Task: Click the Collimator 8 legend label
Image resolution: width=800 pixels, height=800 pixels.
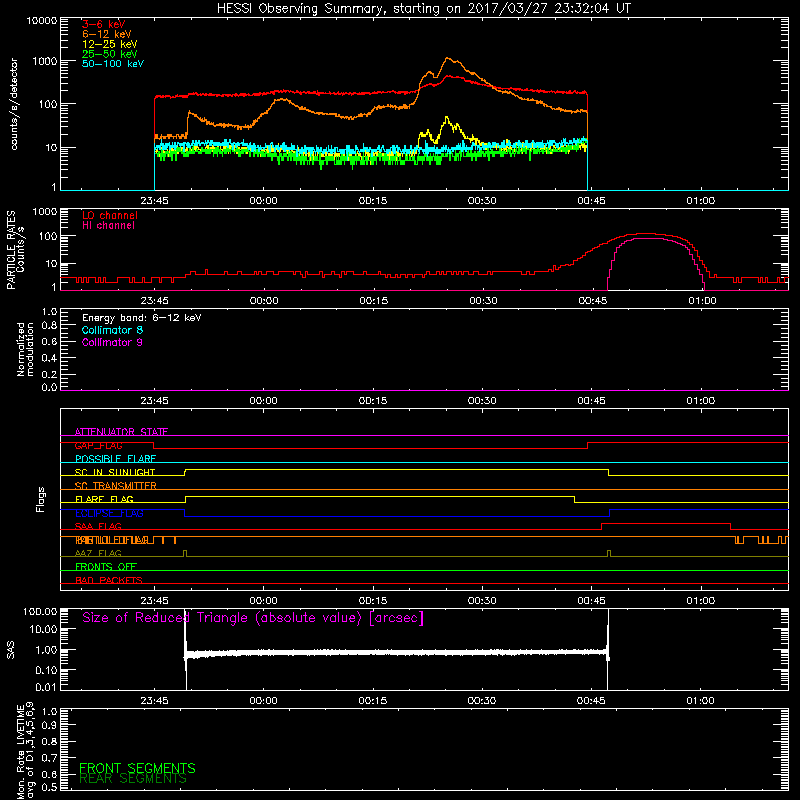Action: [112, 330]
